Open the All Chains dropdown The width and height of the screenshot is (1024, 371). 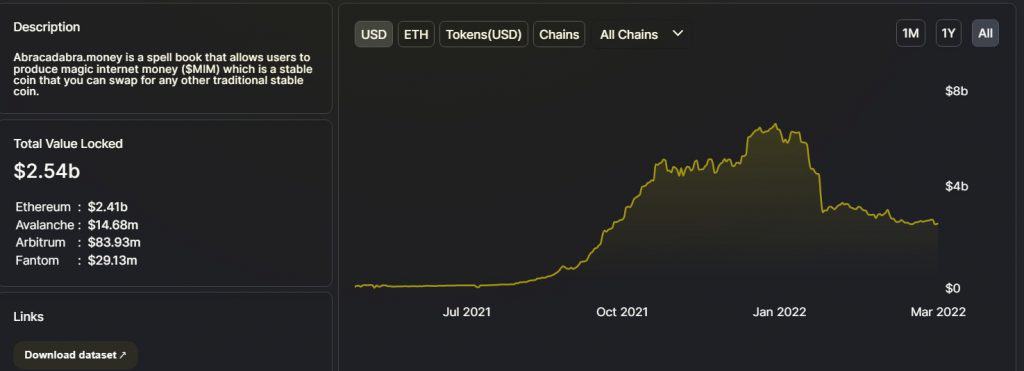tap(641, 34)
